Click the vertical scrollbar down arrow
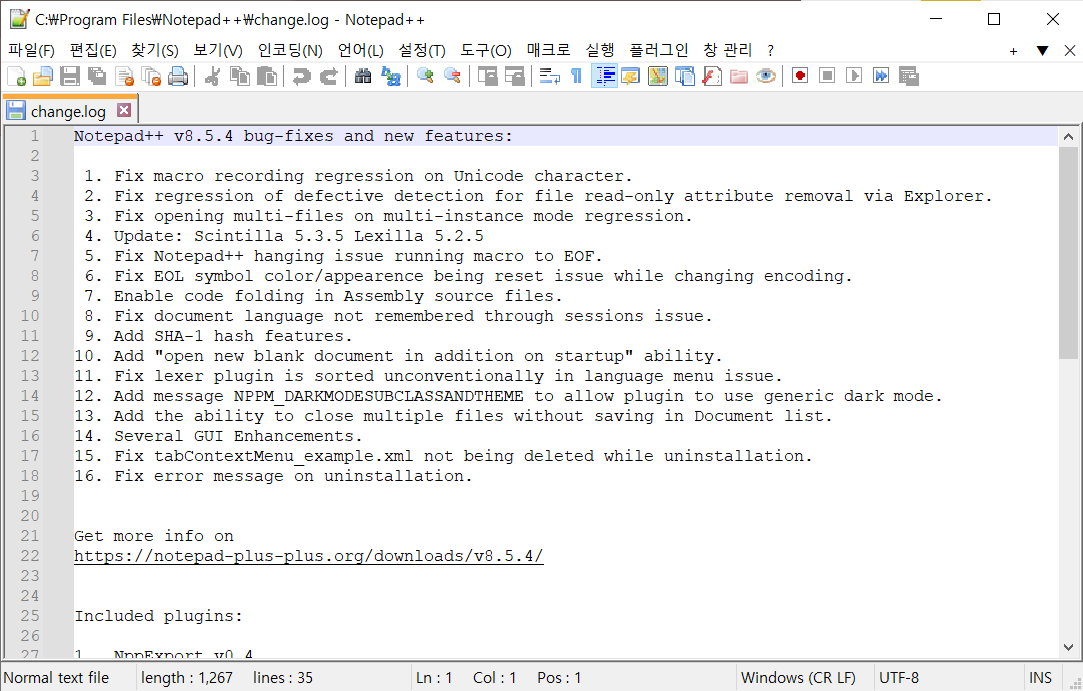This screenshot has height=691, width=1083. (1068, 647)
